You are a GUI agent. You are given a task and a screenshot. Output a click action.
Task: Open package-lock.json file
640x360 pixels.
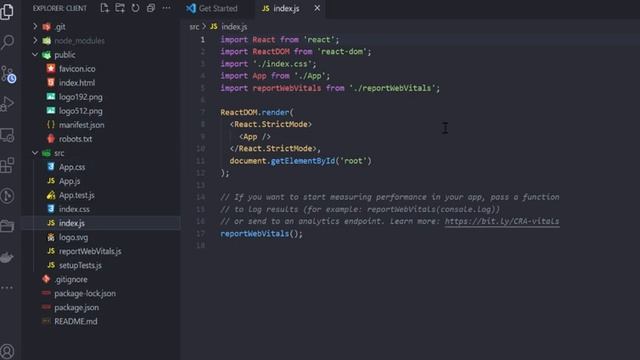(x=84, y=293)
